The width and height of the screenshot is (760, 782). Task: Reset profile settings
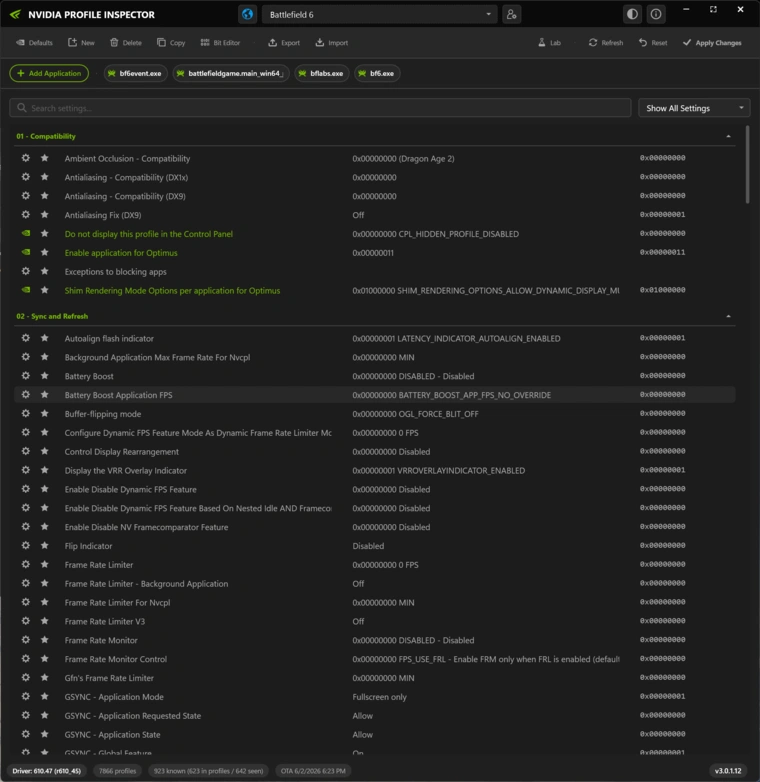(x=653, y=43)
